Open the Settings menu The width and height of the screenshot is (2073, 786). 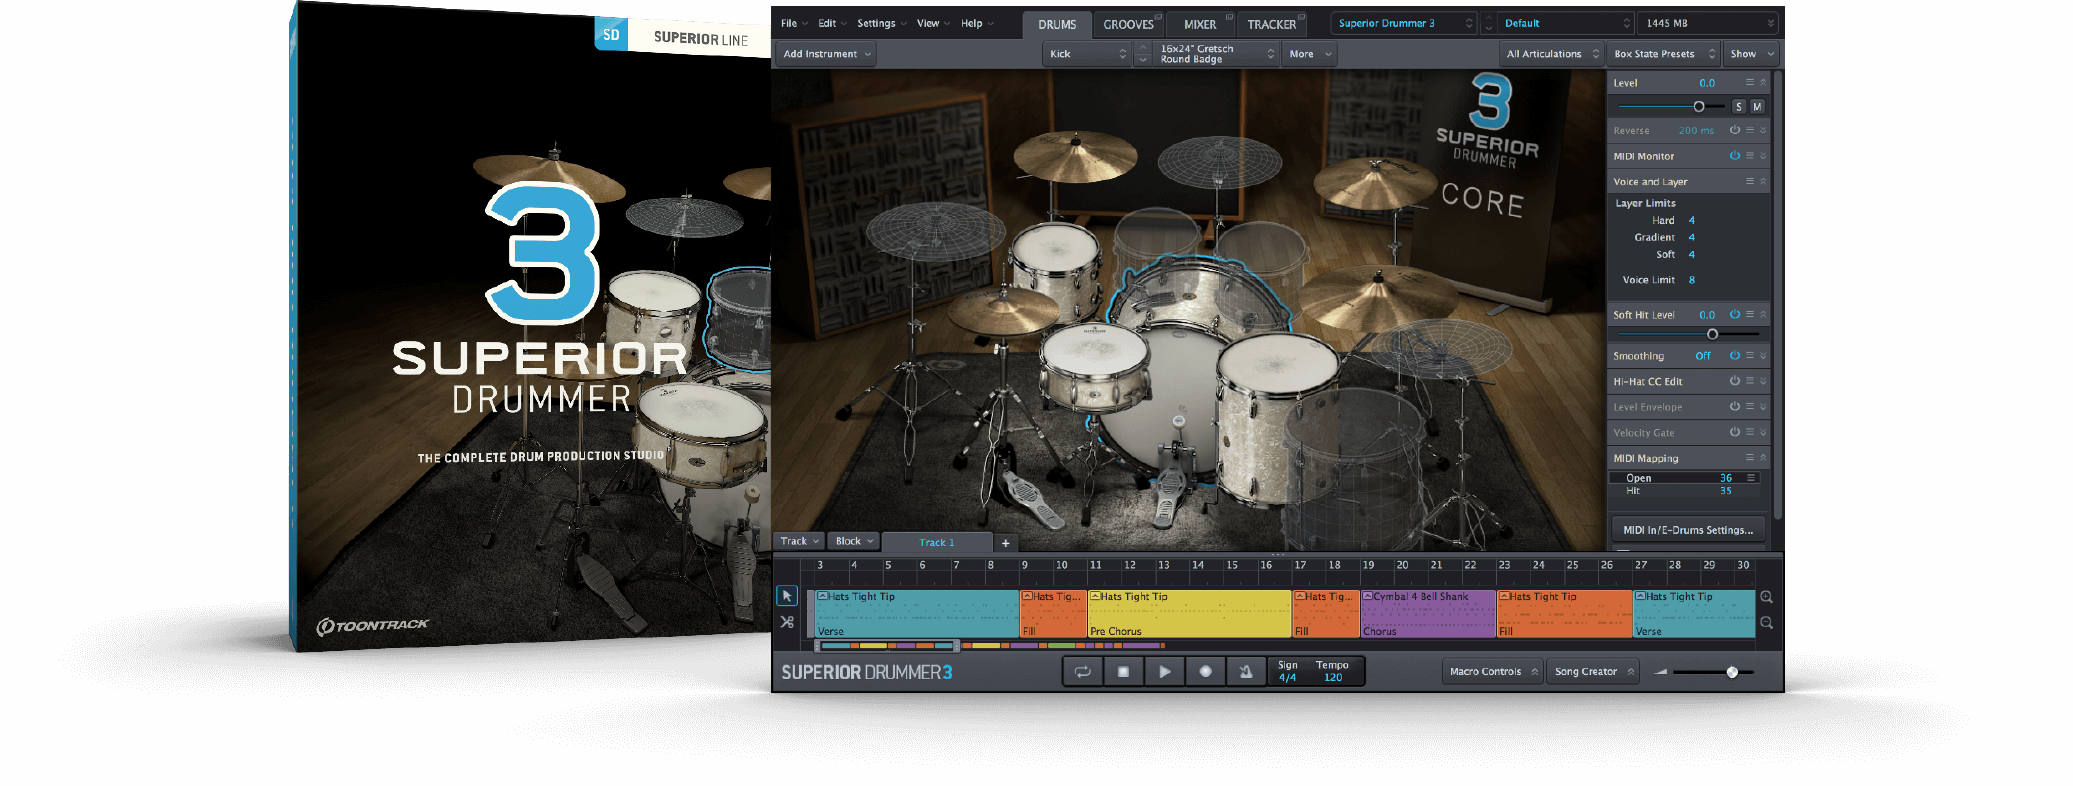click(x=881, y=23)
